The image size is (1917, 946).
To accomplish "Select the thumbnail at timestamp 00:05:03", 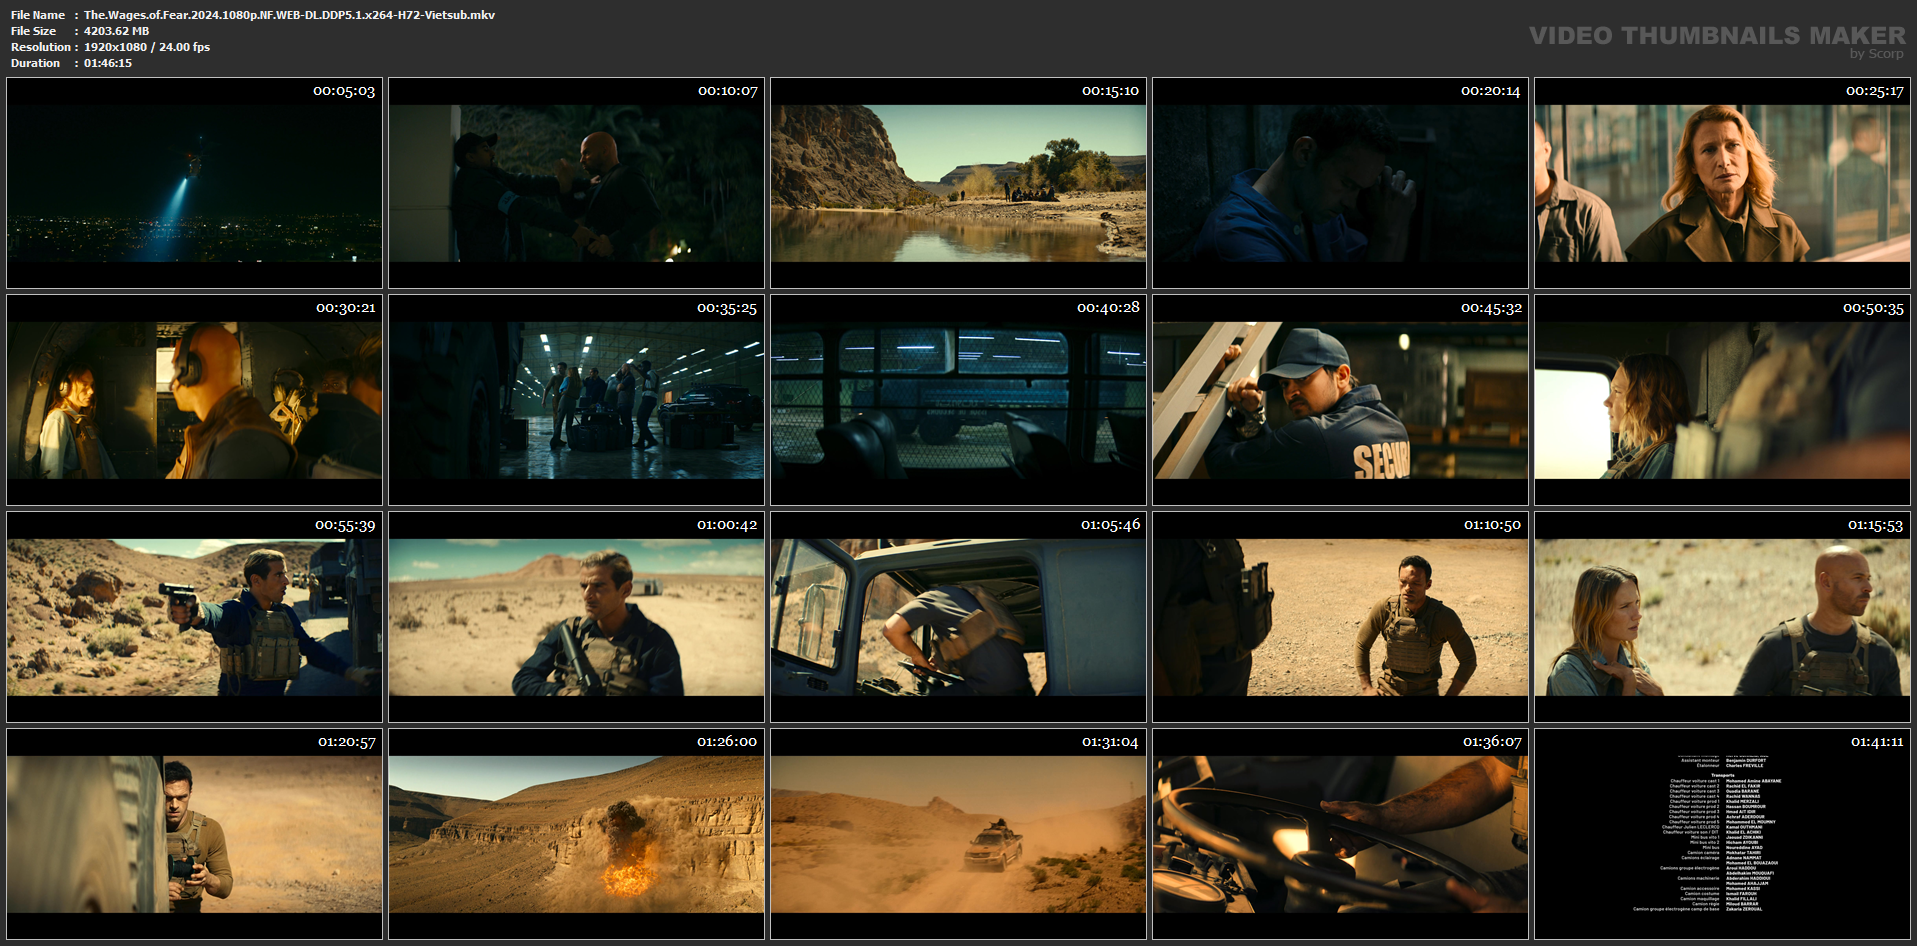I will pyautogui.click(x=194, y=183).
